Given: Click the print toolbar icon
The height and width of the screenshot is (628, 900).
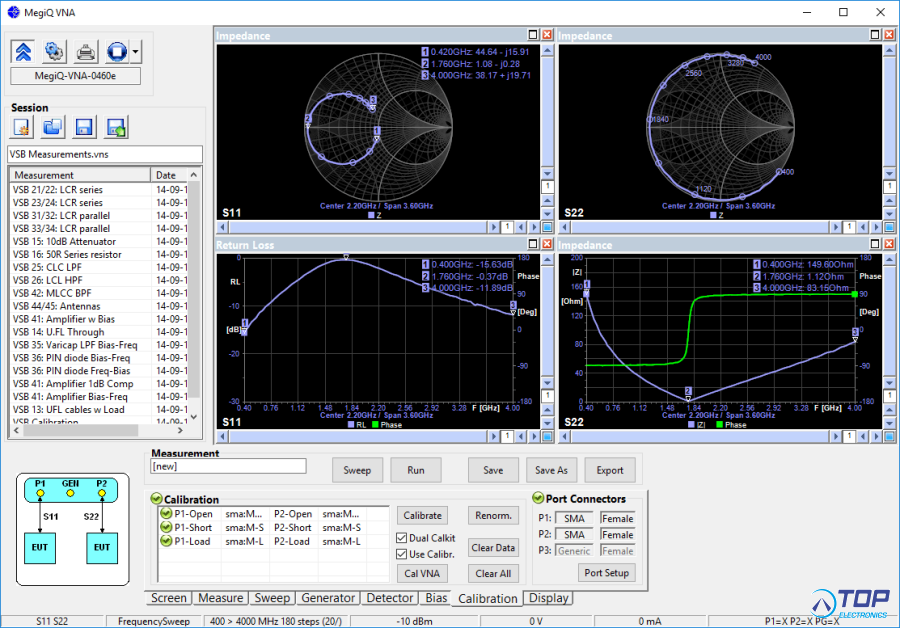Looking at the screenshot, I should 86,52.
